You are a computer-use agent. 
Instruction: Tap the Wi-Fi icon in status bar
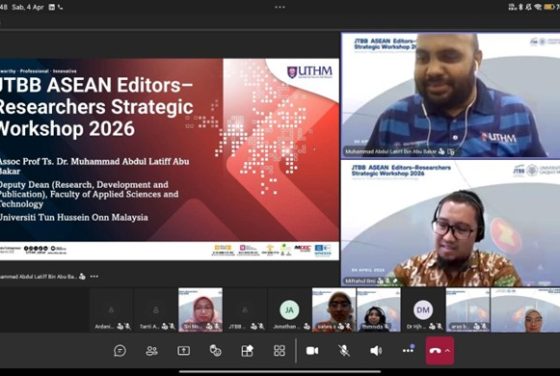[x=538, y=7]
